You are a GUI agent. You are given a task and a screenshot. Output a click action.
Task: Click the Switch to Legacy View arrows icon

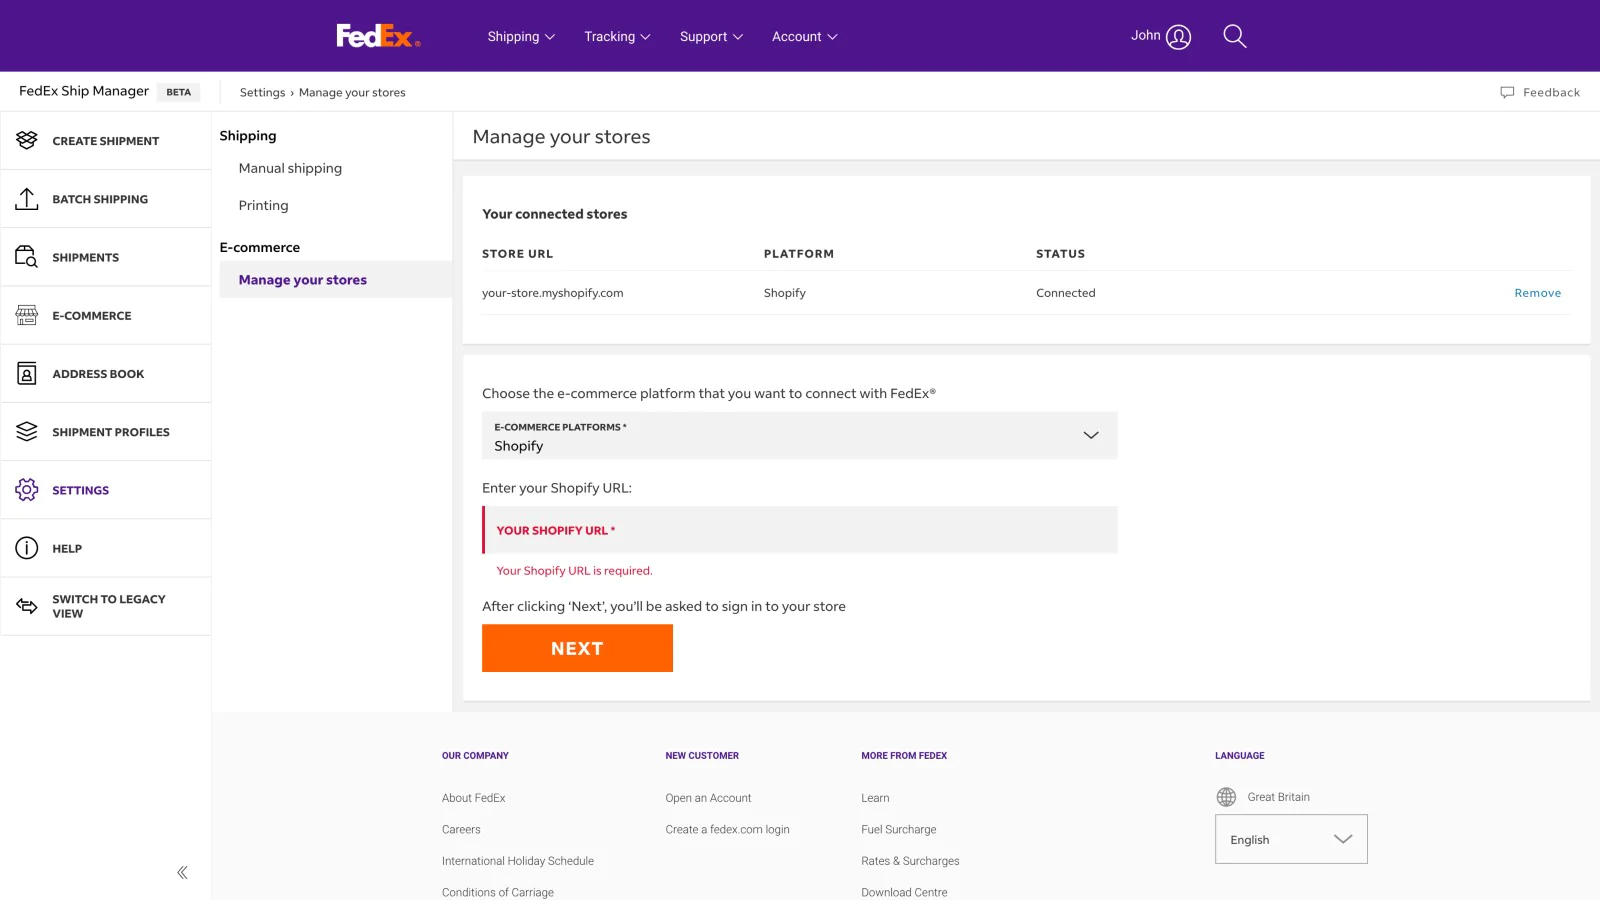27,606
